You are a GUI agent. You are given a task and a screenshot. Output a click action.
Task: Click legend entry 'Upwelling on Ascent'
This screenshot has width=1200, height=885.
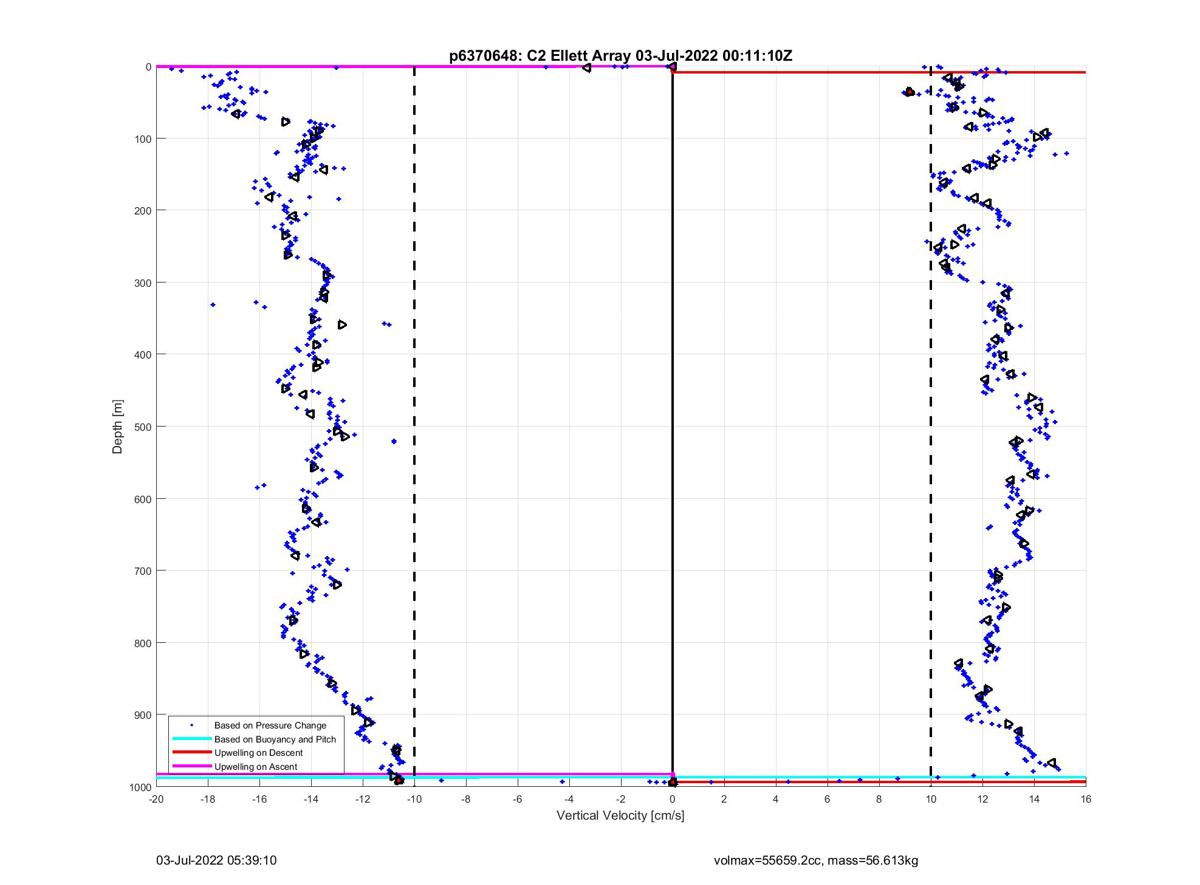tap(256, 766)
